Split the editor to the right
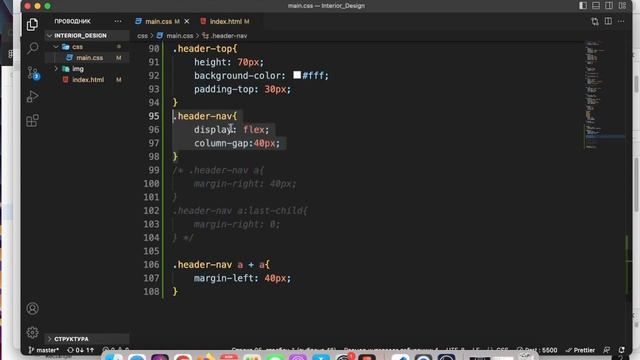 coord(608,21)
